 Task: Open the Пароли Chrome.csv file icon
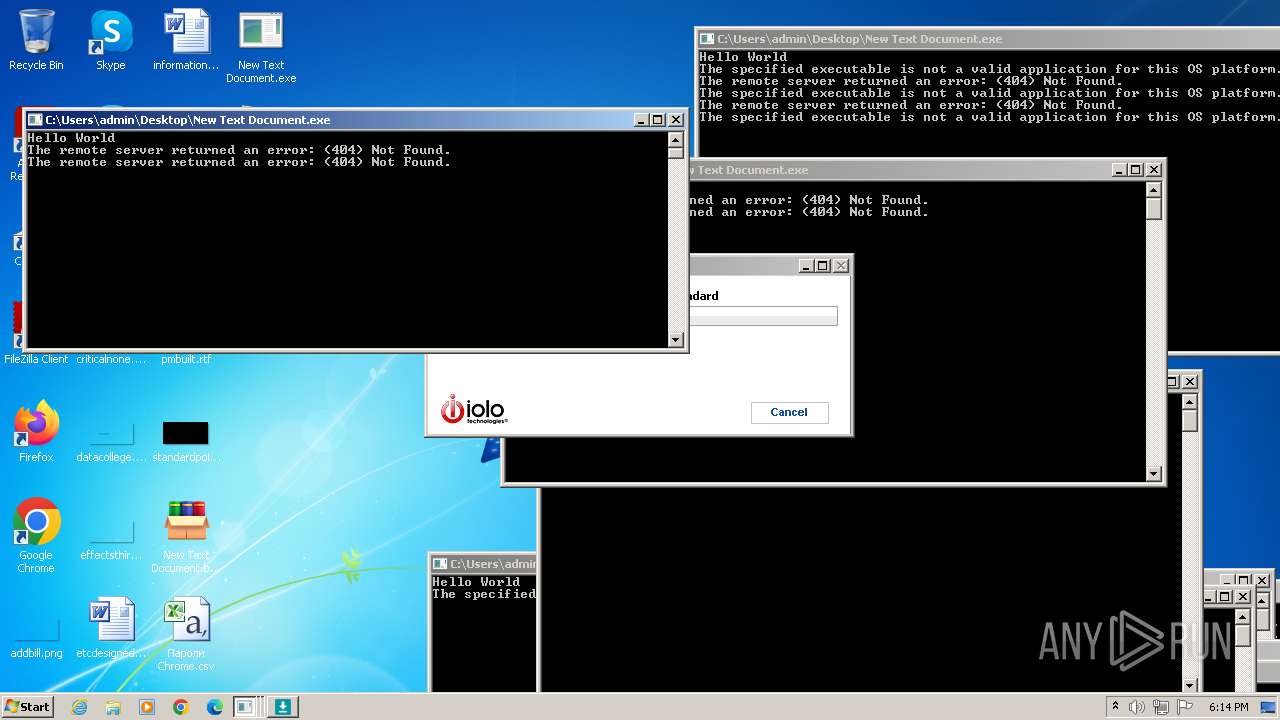[x=186, y=633]
